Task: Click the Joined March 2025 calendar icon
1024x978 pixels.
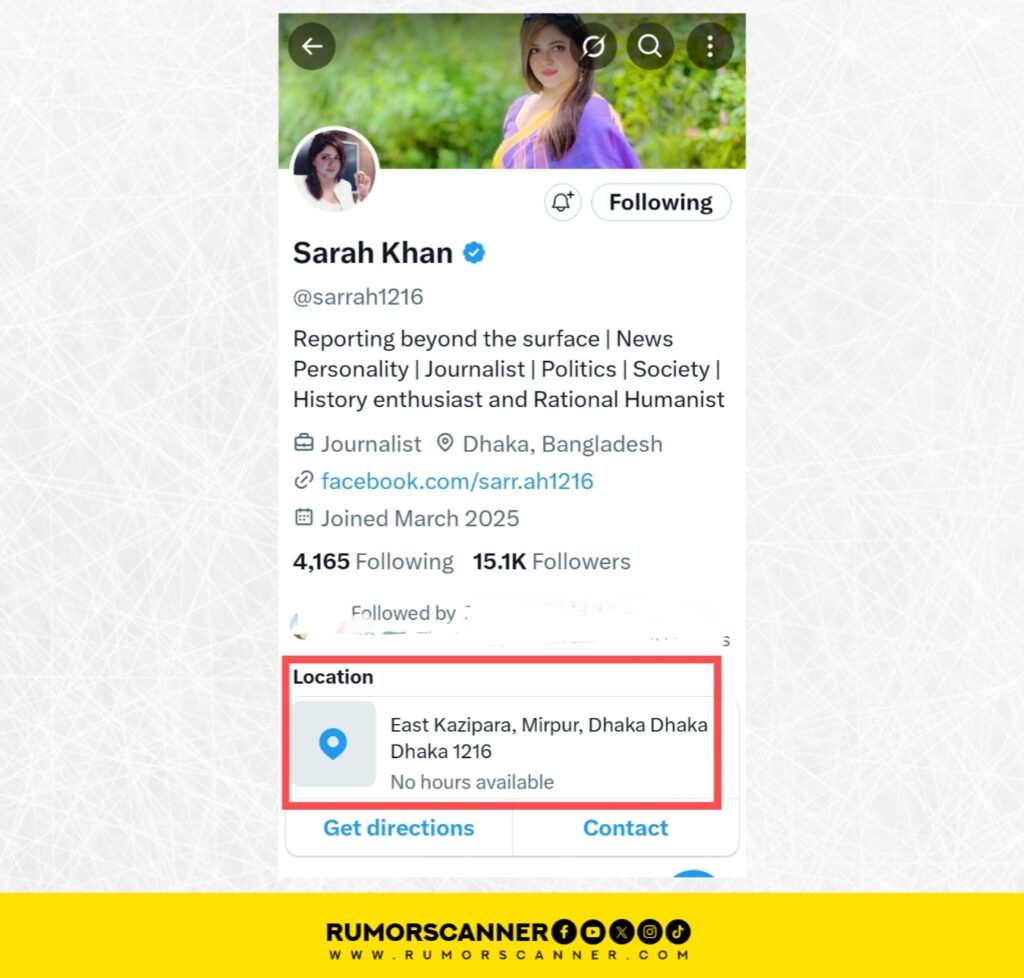Action: [304, 518]
